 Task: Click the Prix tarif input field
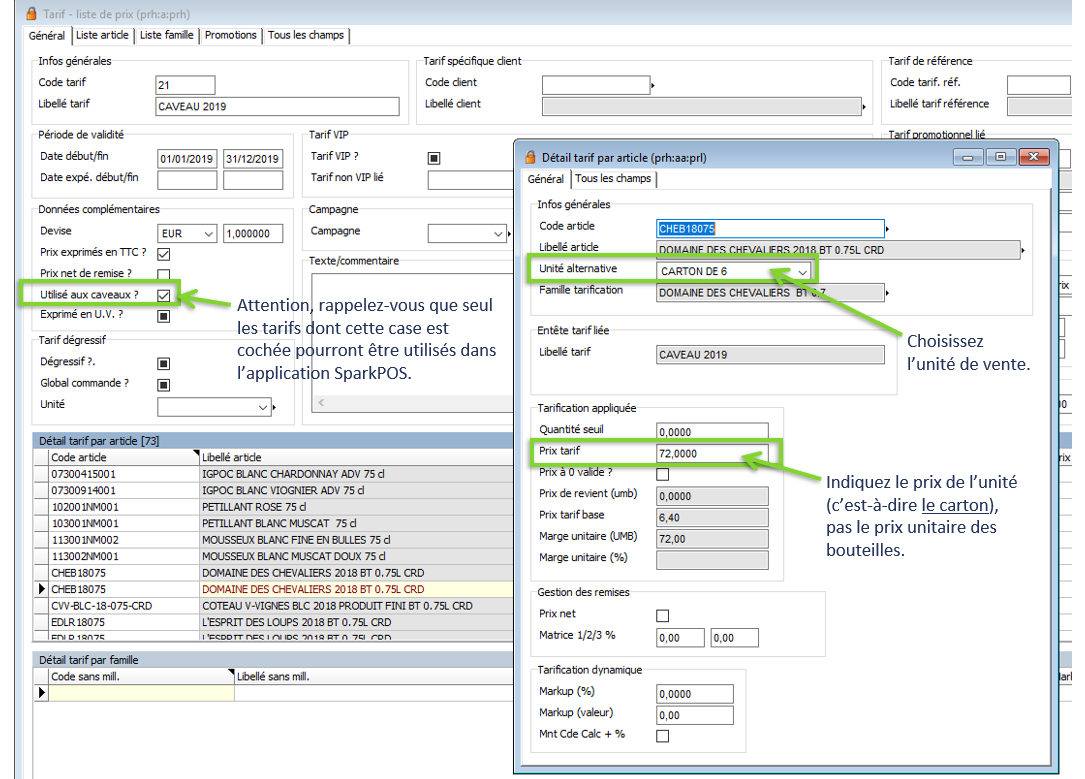pyautogui.click(x=711, y=454)
